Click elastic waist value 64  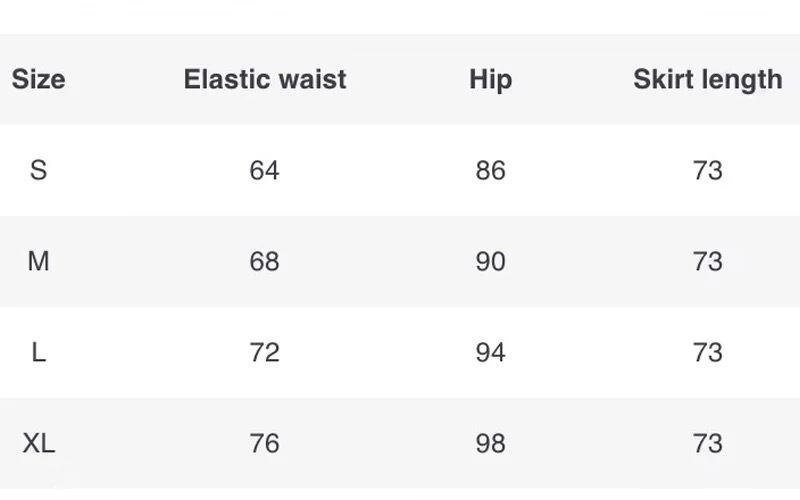click(264, 170)
